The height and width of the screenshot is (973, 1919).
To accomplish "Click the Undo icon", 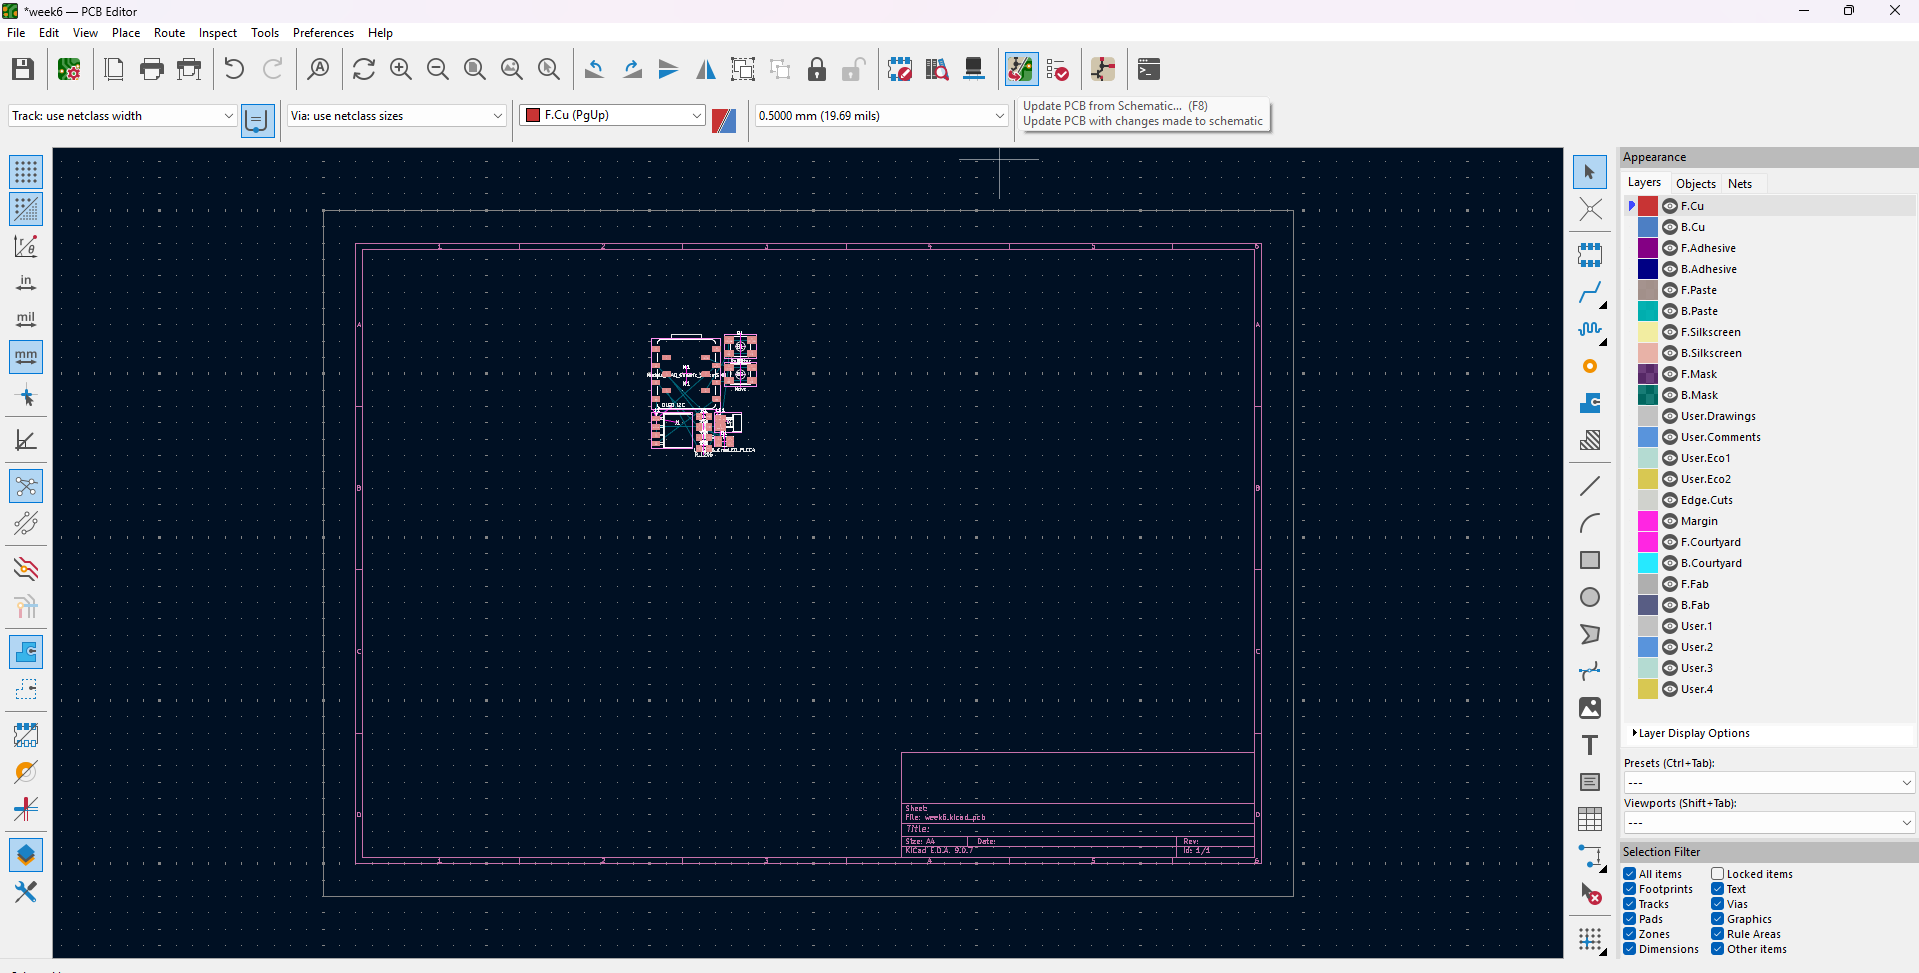I will point(234,69).
